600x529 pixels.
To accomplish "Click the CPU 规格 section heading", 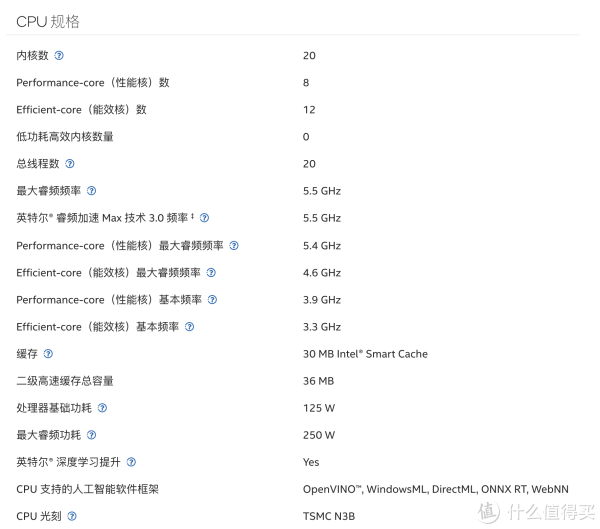I will click(x=48, y=21).
